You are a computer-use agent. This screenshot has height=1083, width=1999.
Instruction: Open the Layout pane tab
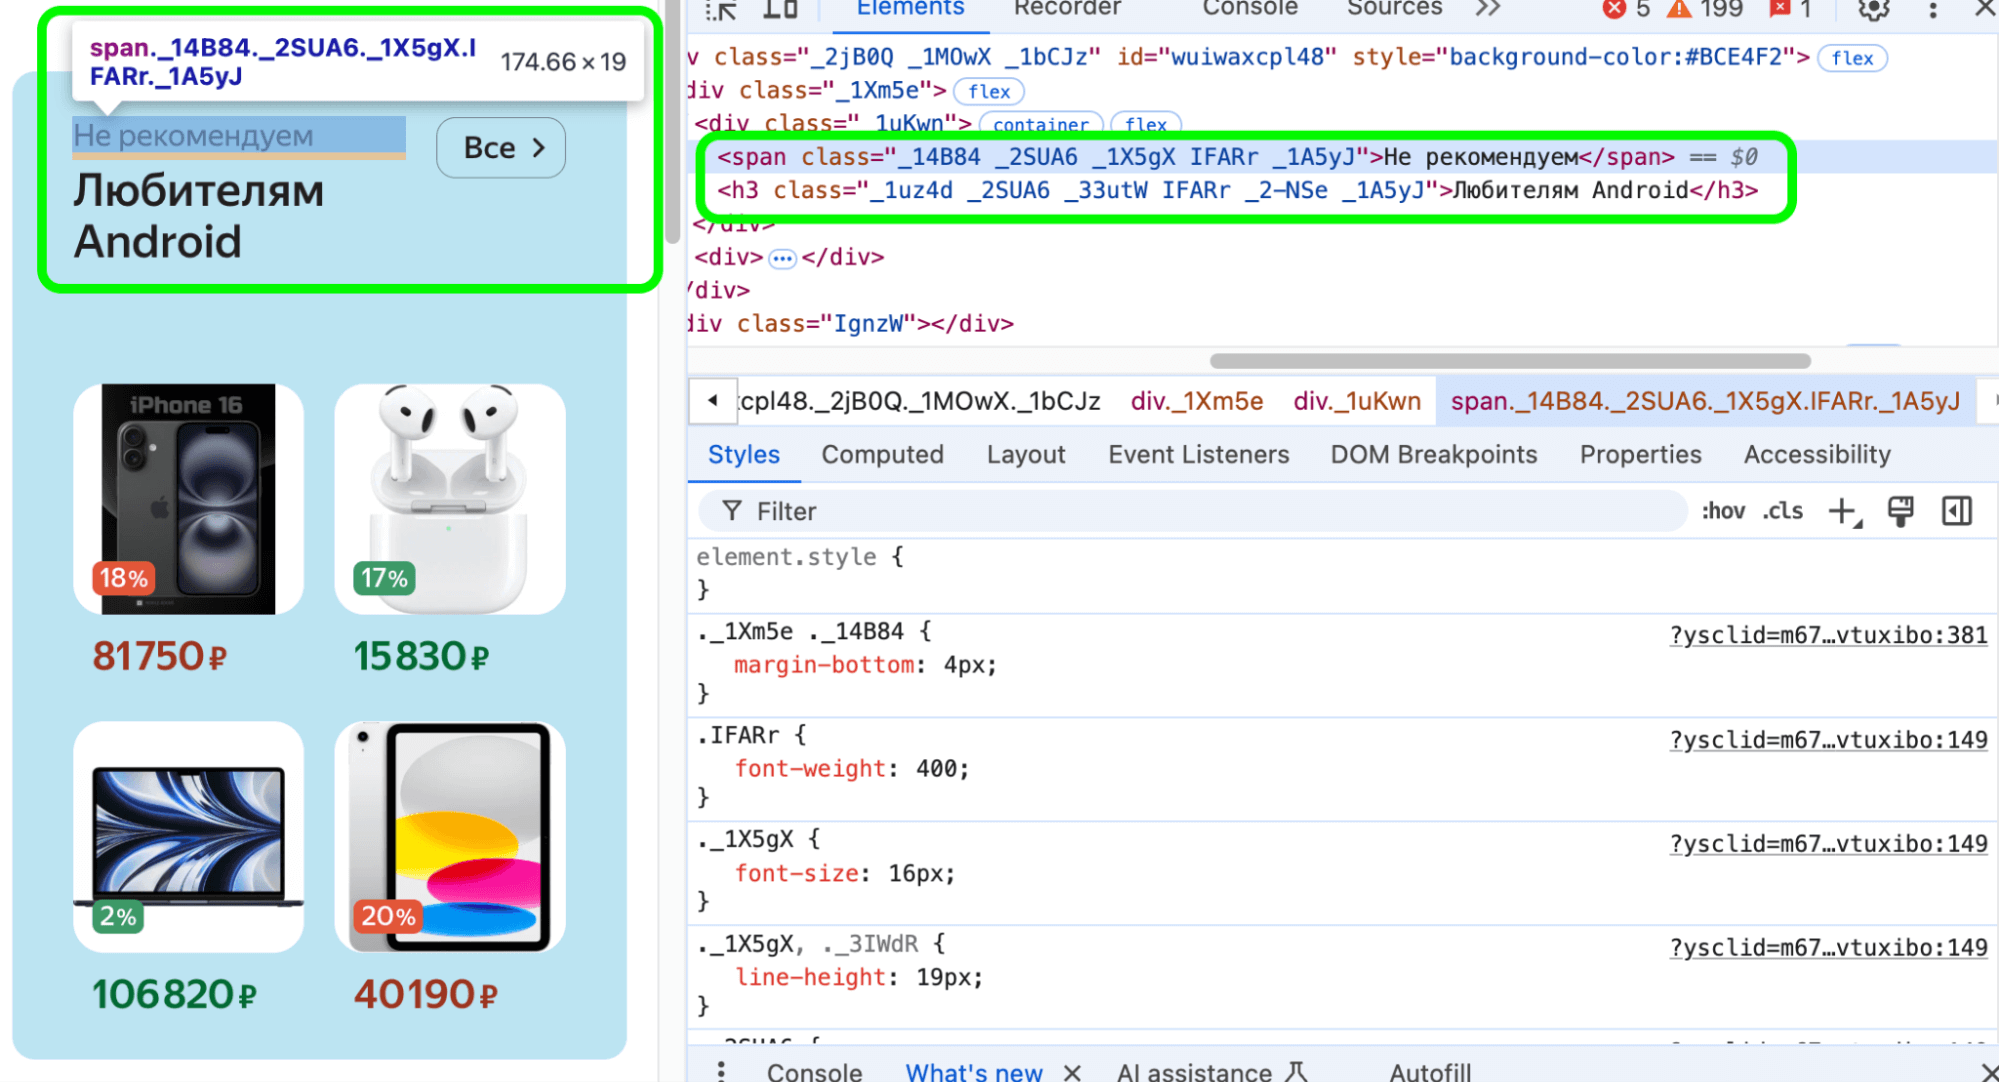(x=1026, y=455)
